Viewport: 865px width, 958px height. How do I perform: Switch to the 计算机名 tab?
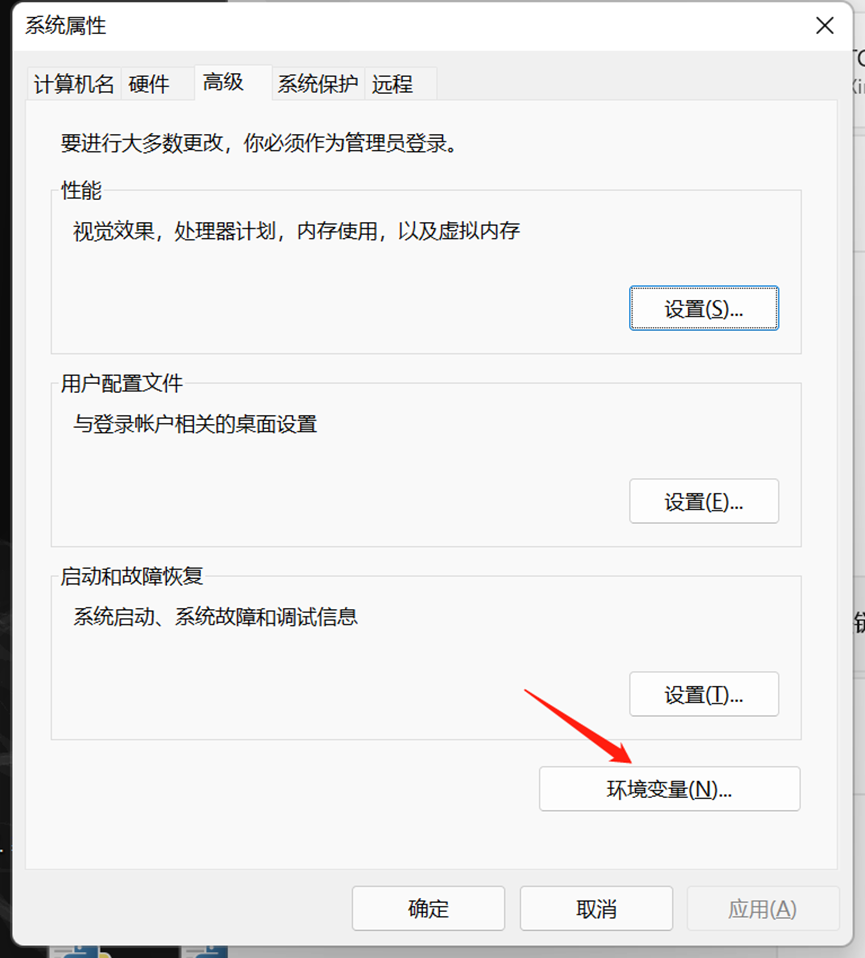pyautogui.click(x=74, y=84)
